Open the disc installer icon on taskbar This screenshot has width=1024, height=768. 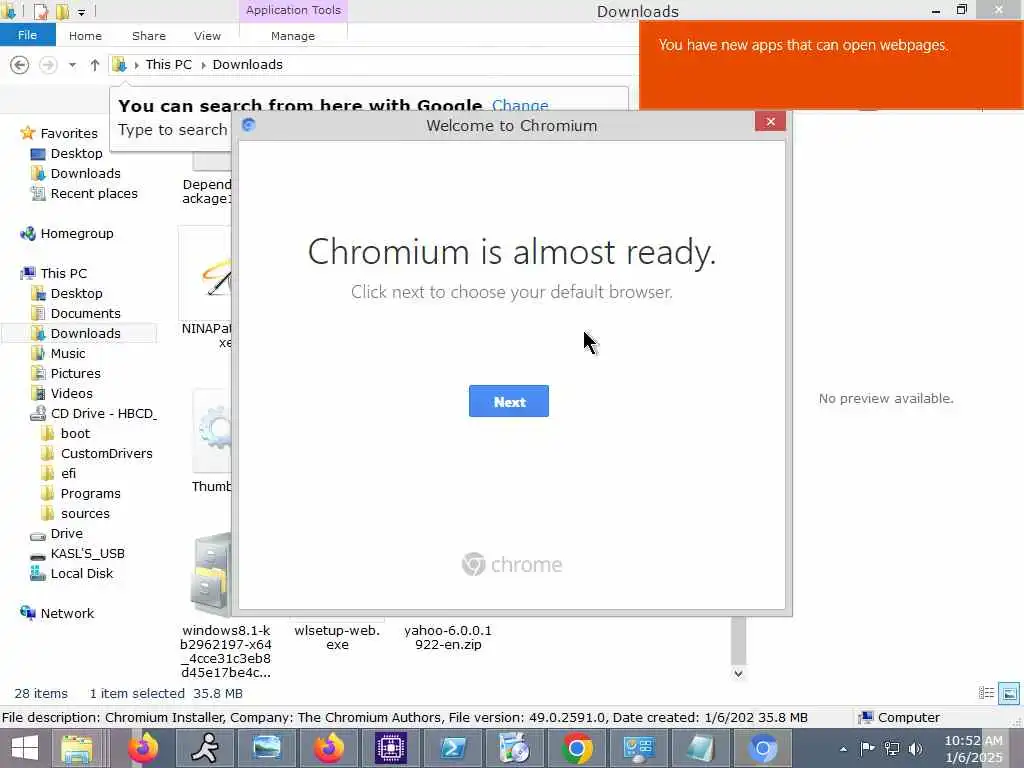point(515,748)
